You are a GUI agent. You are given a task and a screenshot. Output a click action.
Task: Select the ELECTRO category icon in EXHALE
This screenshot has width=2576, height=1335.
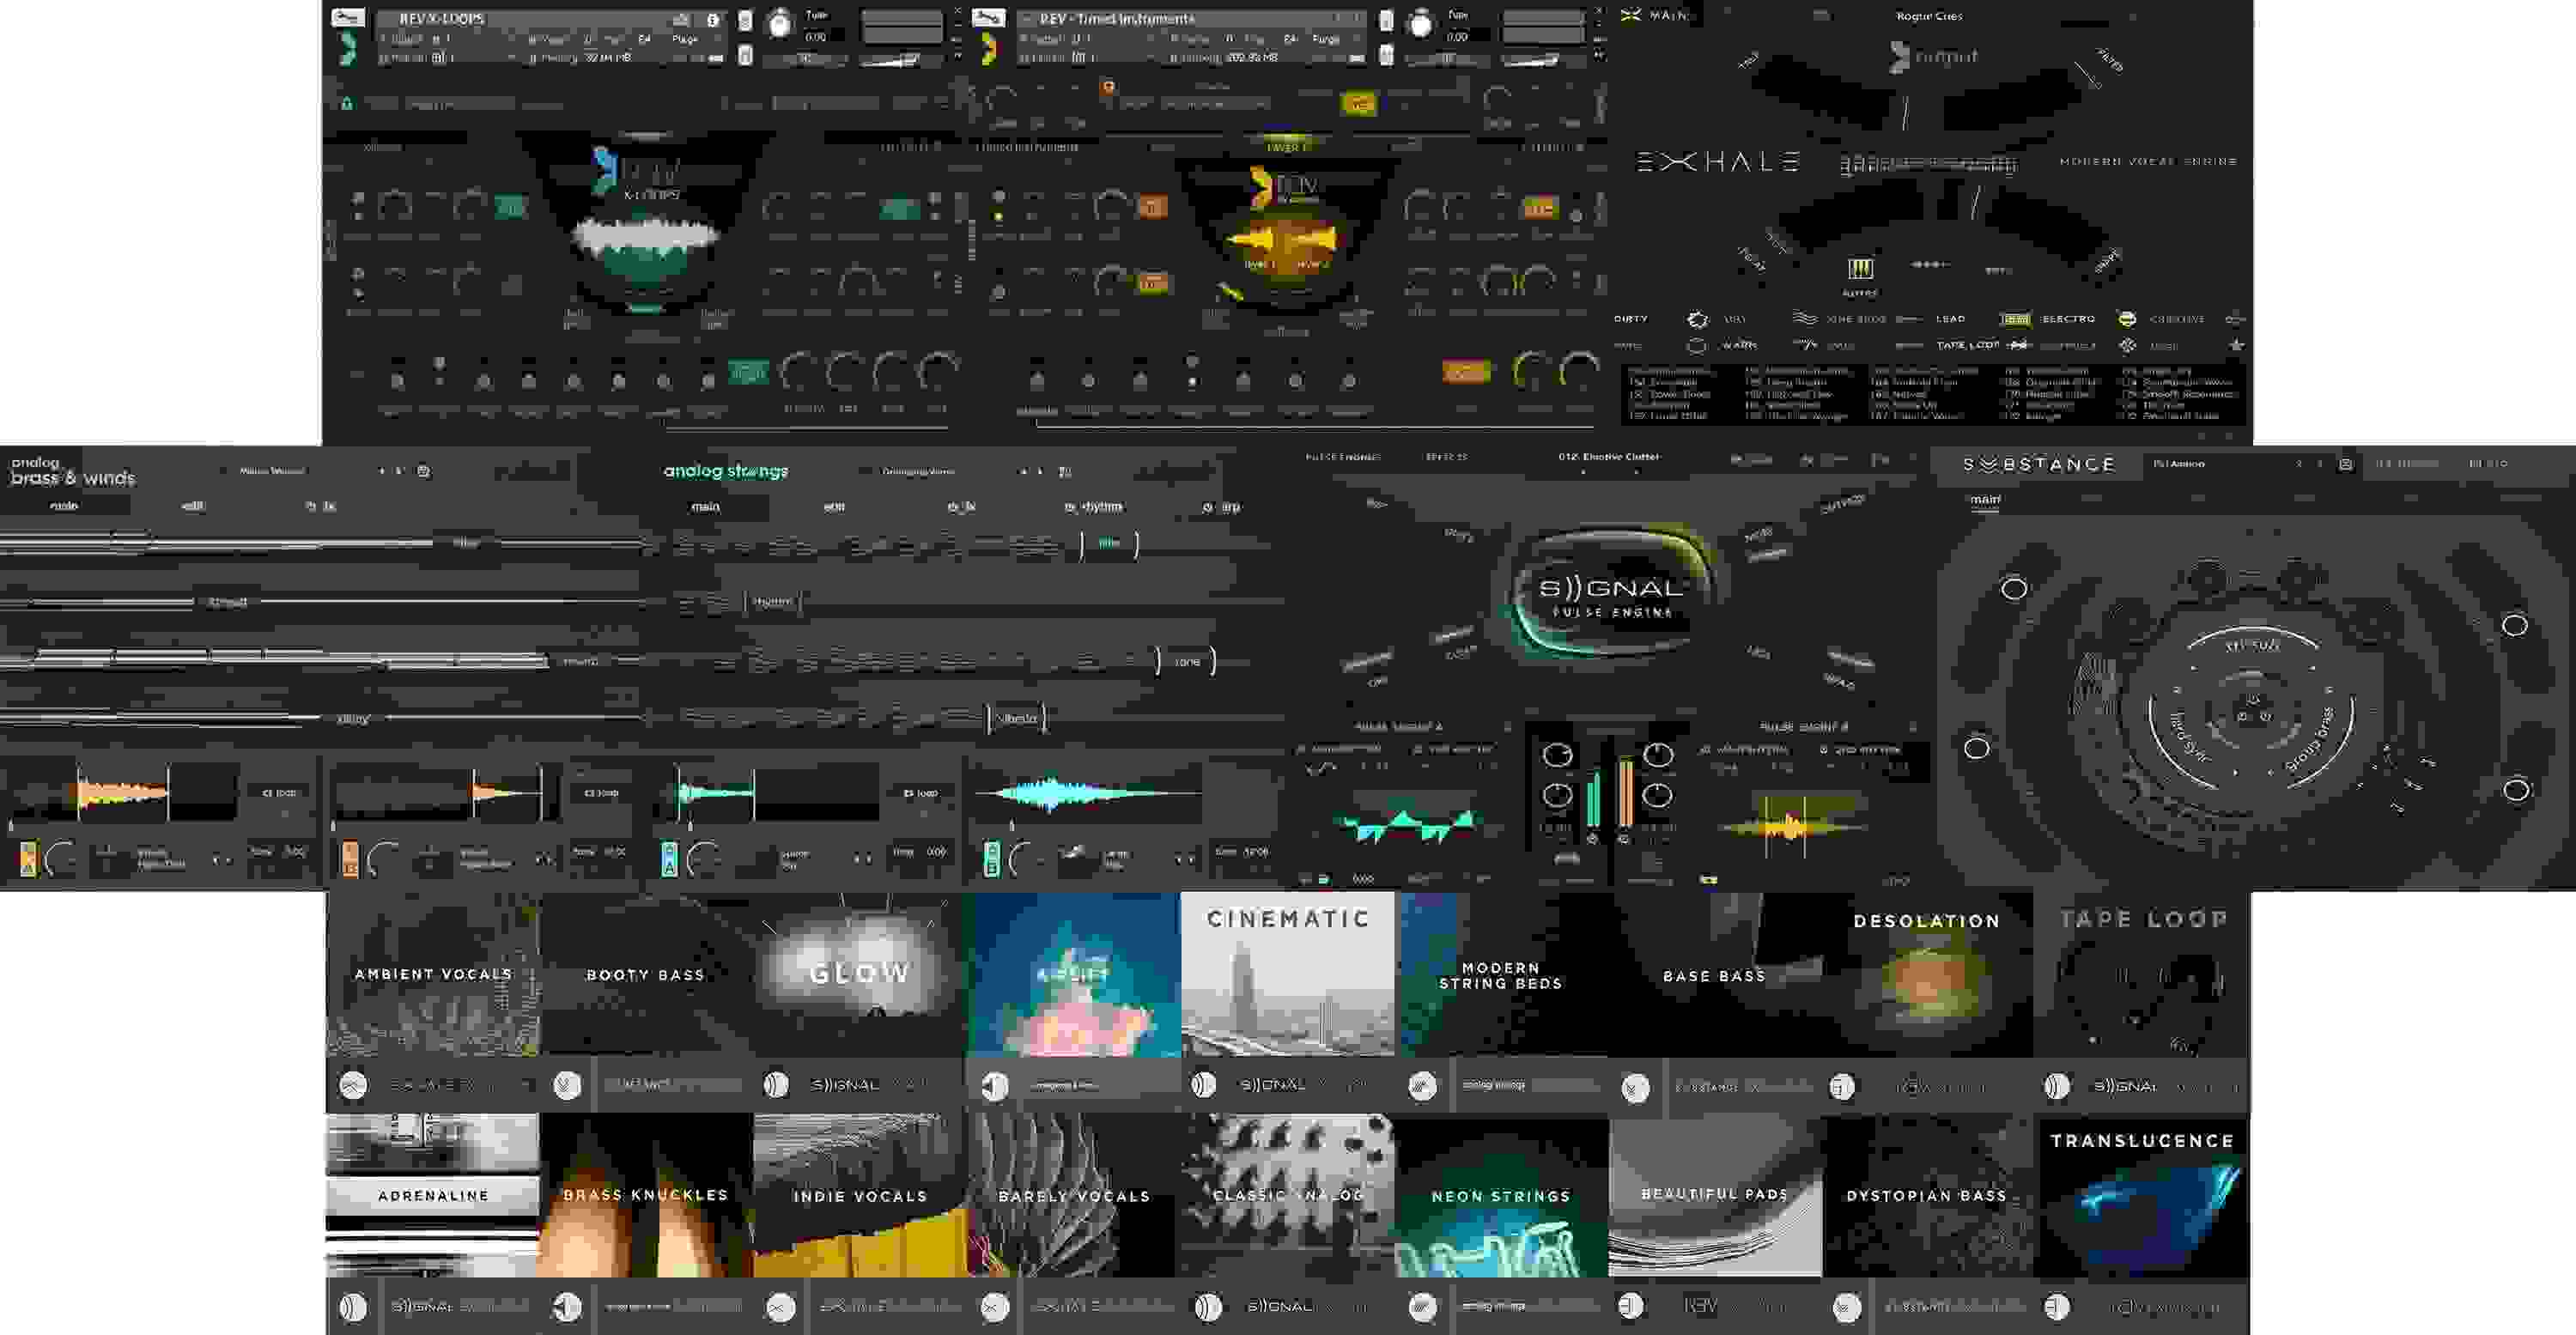point(2016,321)
